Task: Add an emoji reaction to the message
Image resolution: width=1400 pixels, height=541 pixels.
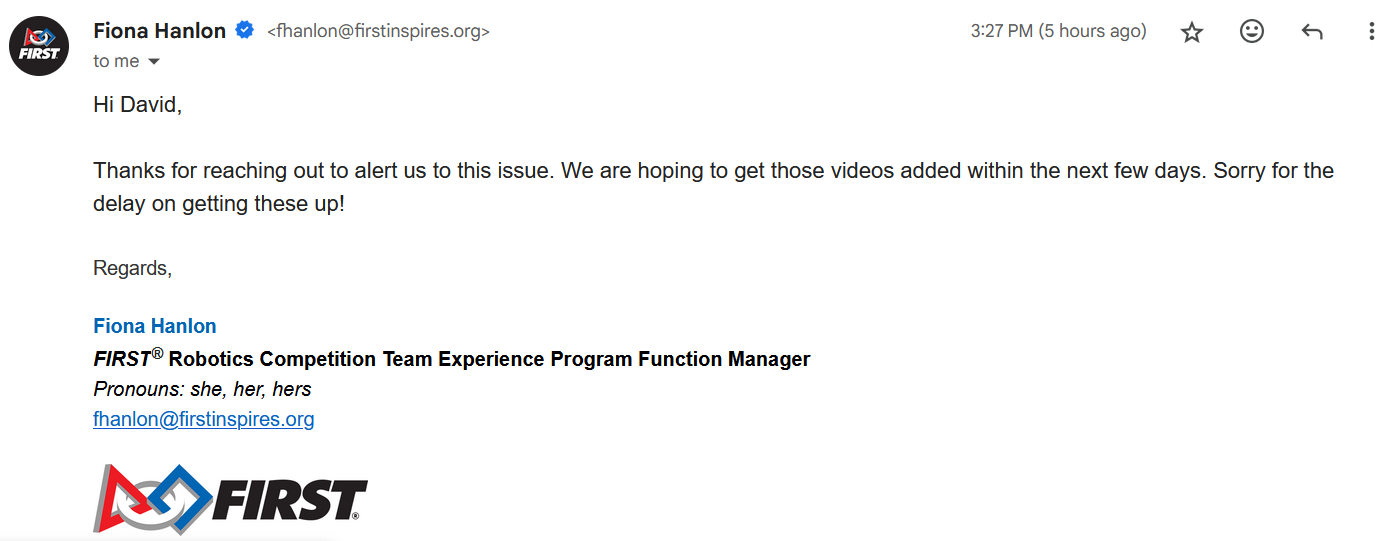Action: [x=1251, y=32]
